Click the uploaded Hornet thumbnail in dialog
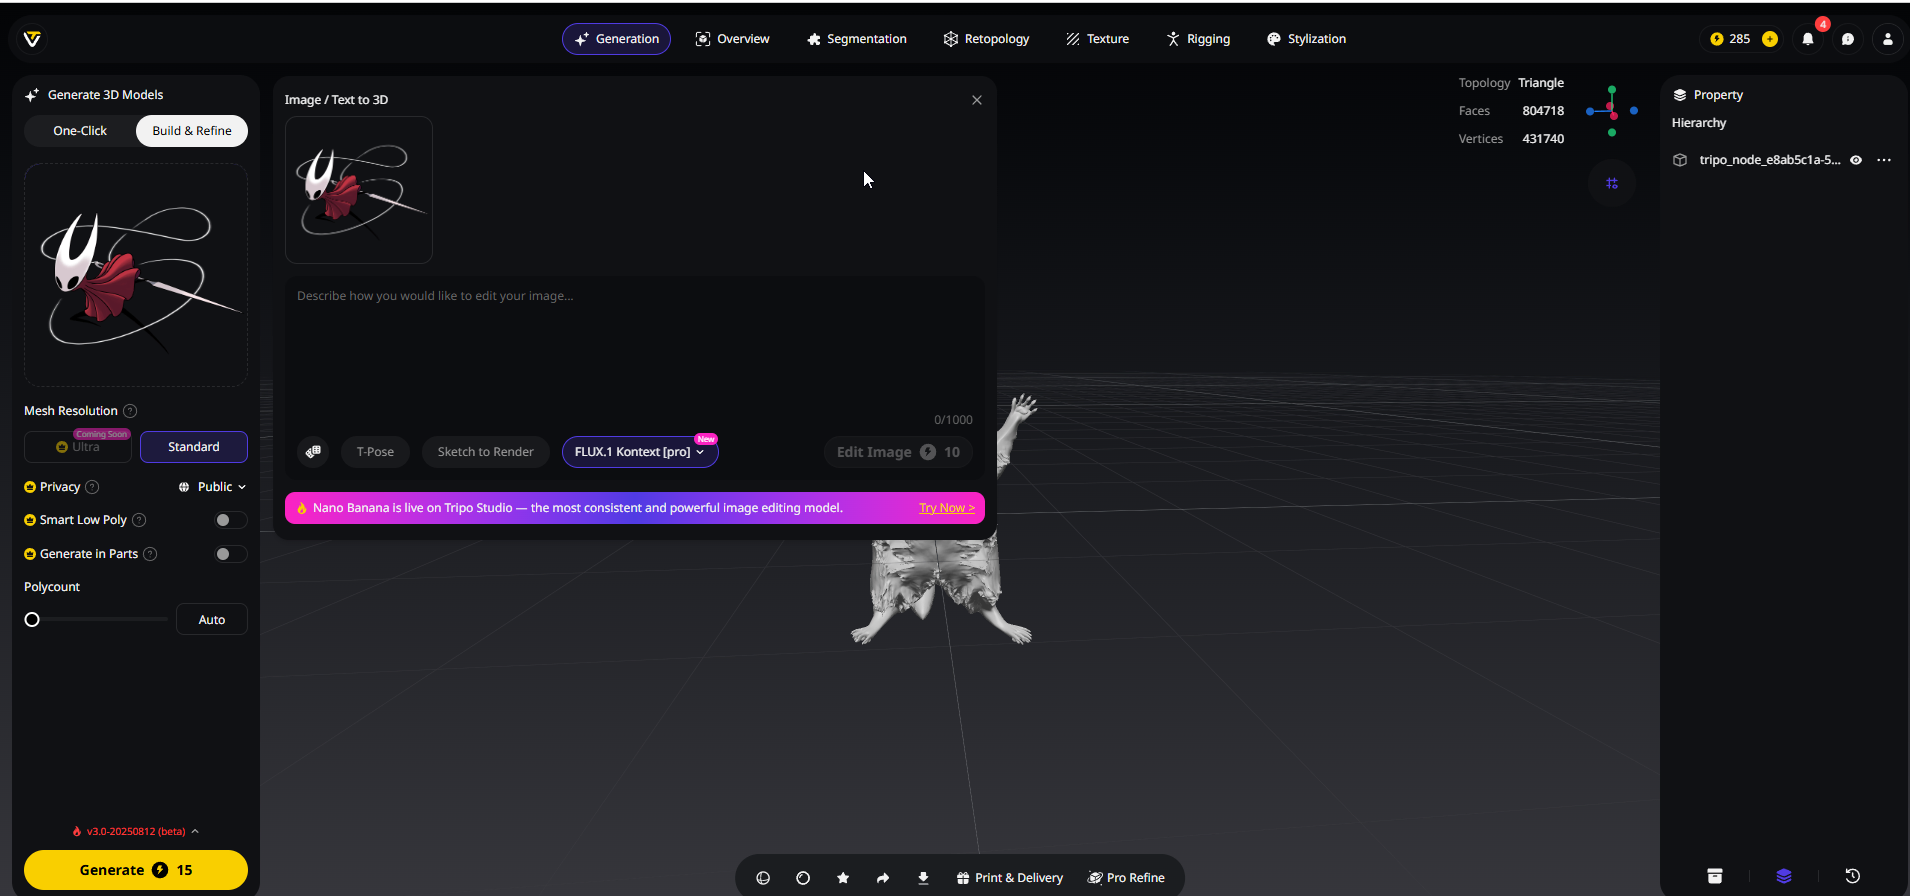Viewport: 1910px width, 896px height. (359, 190)
